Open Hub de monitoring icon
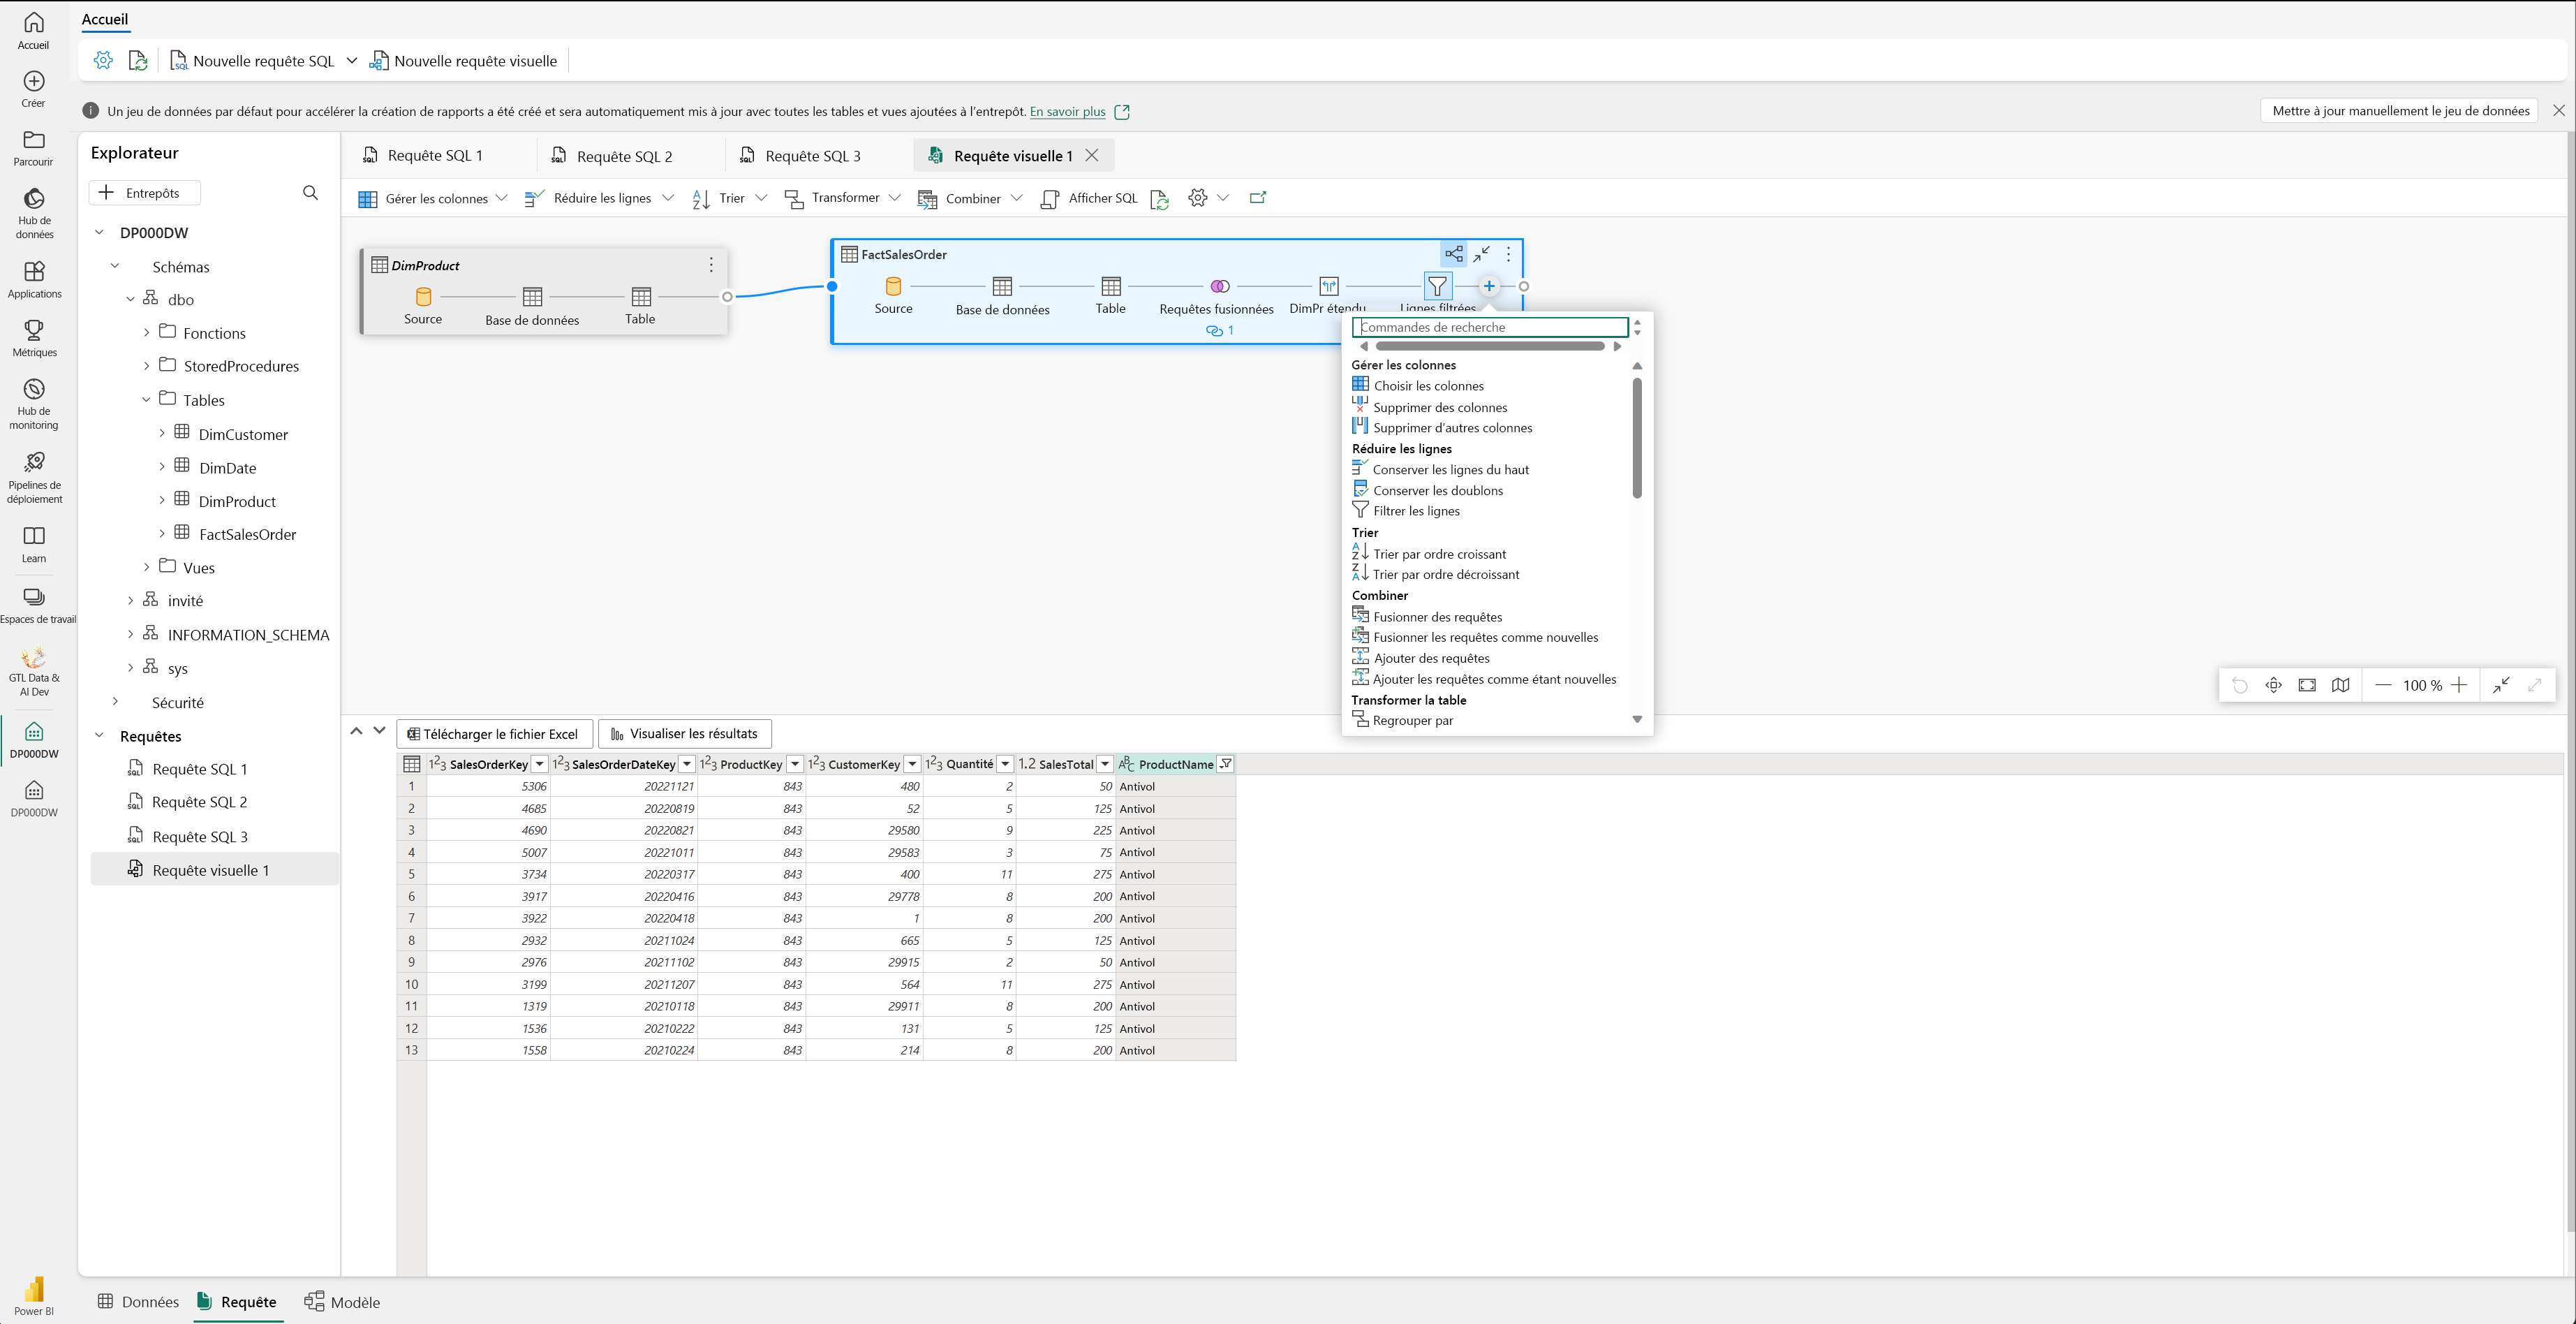This screenshot has height=1324, width=2576. (x=34, y=389)
